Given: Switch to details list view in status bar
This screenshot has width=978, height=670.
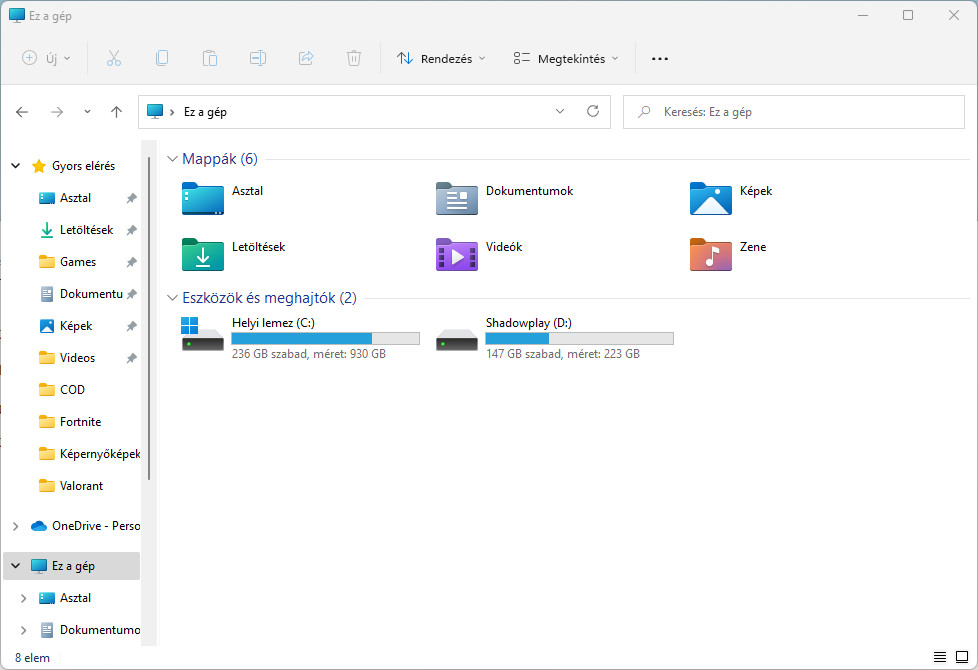Looking at the screenshot, I should click(x=940, y=657).
